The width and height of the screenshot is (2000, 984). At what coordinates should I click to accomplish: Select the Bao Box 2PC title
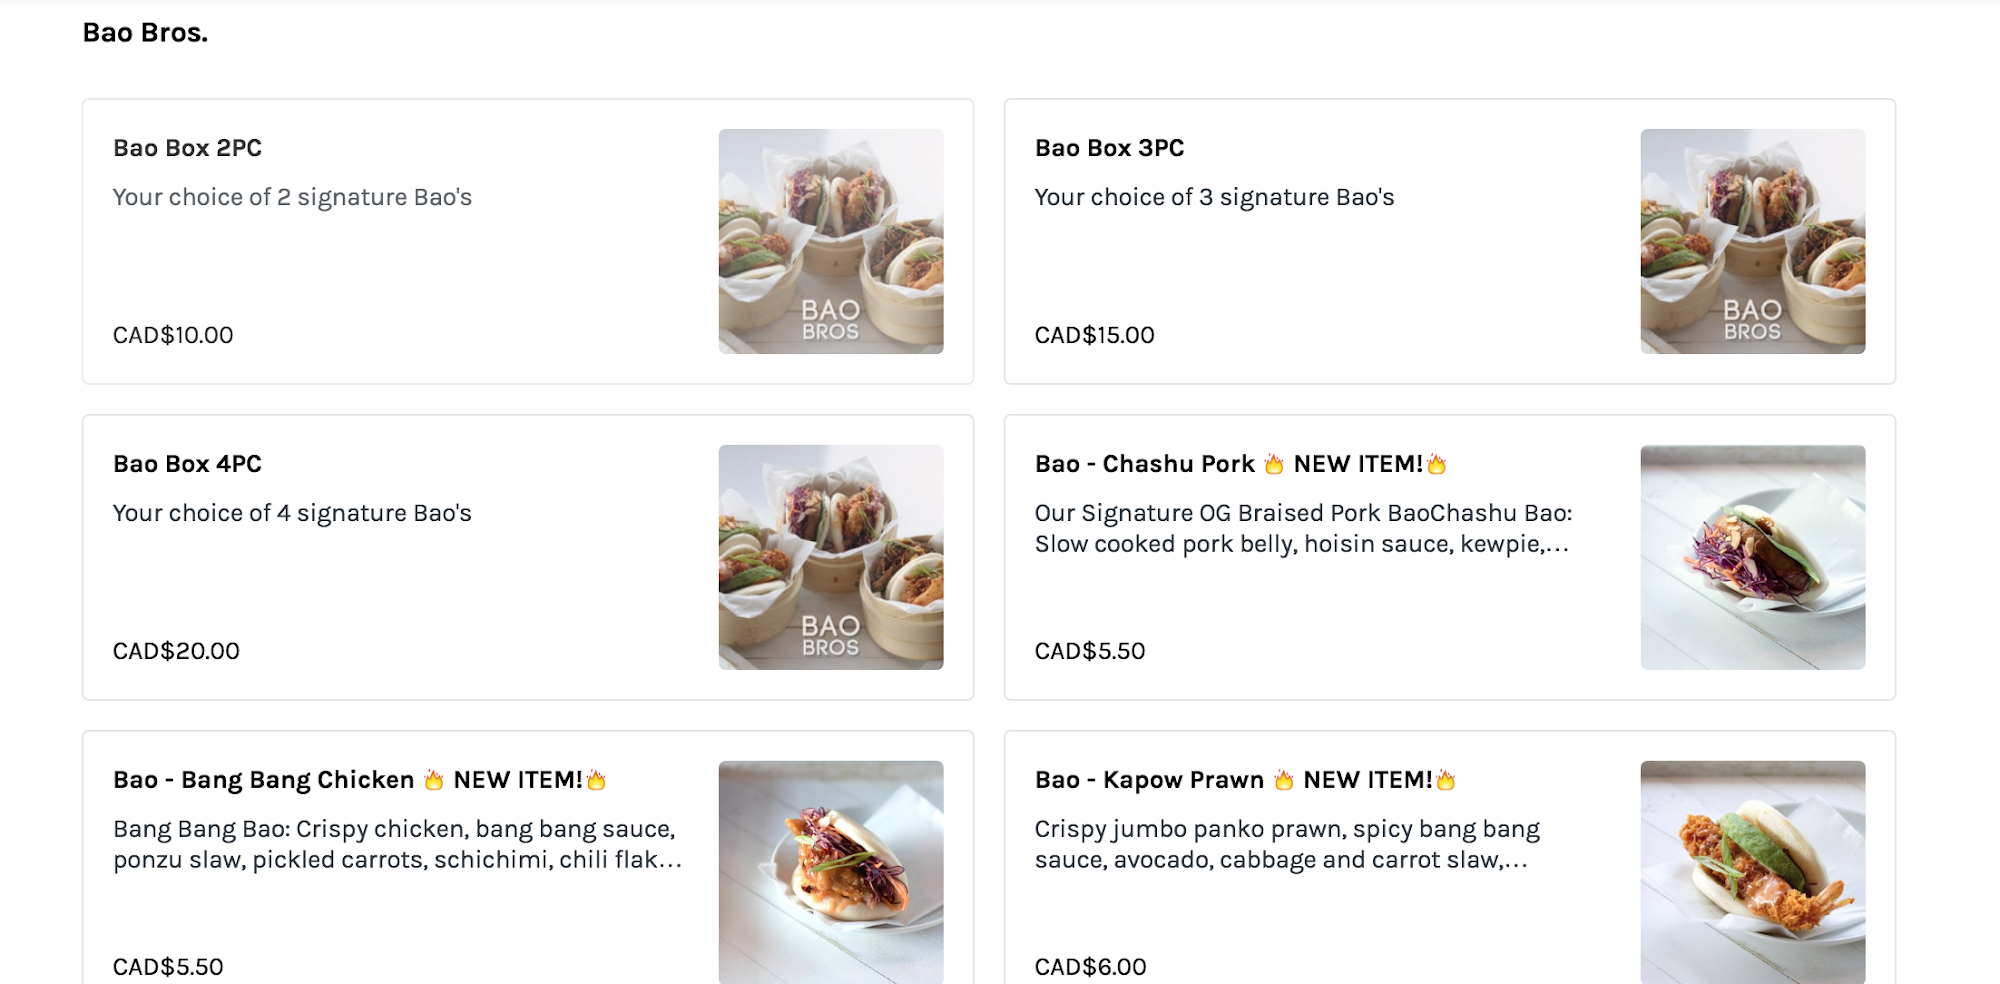coord(187,148)
